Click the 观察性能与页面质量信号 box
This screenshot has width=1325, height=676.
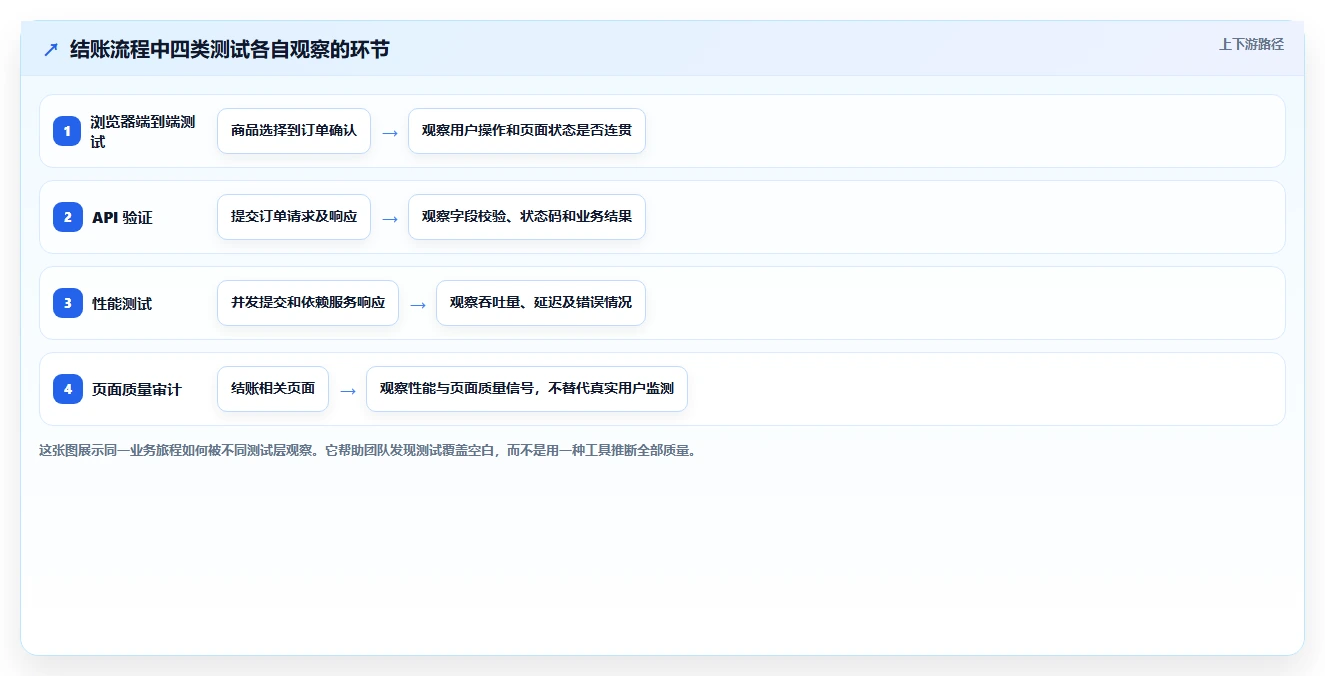tap(527, 389)
